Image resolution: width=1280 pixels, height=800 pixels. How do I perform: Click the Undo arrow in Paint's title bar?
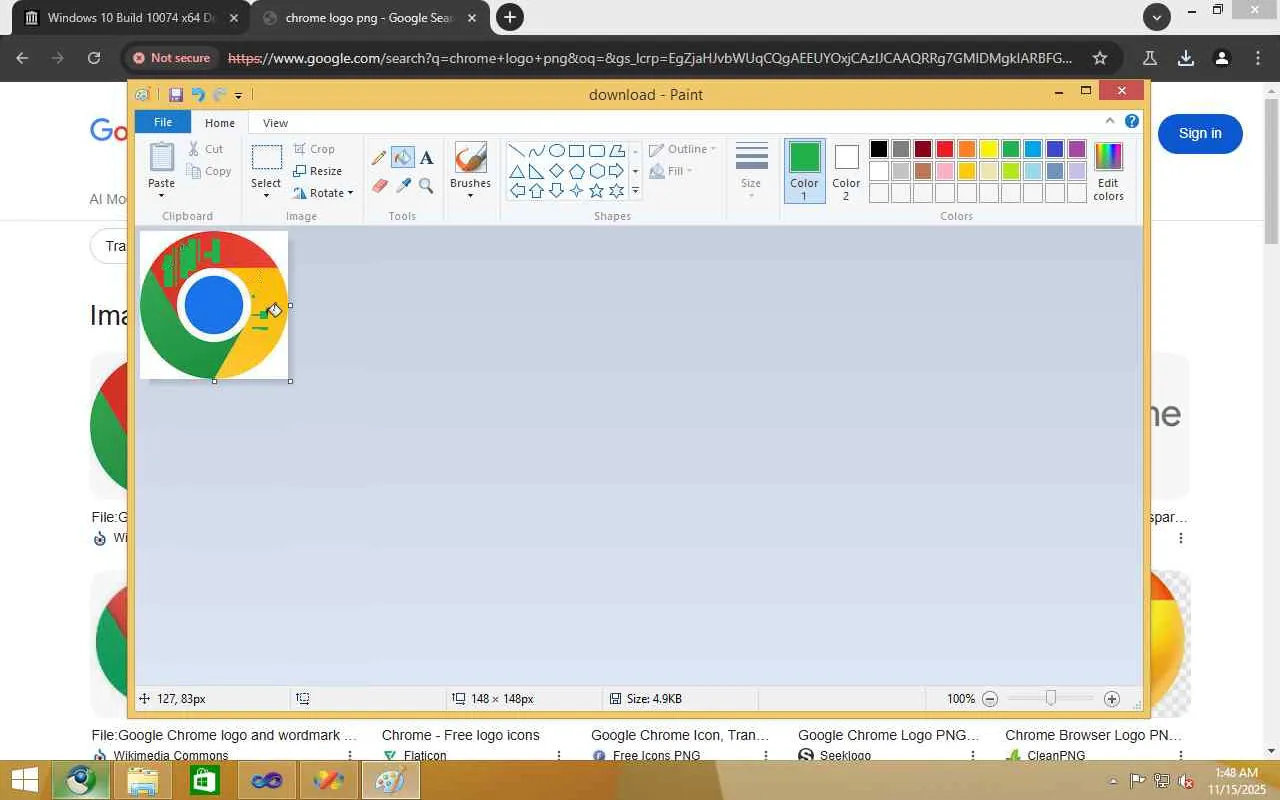coord(197,95)
